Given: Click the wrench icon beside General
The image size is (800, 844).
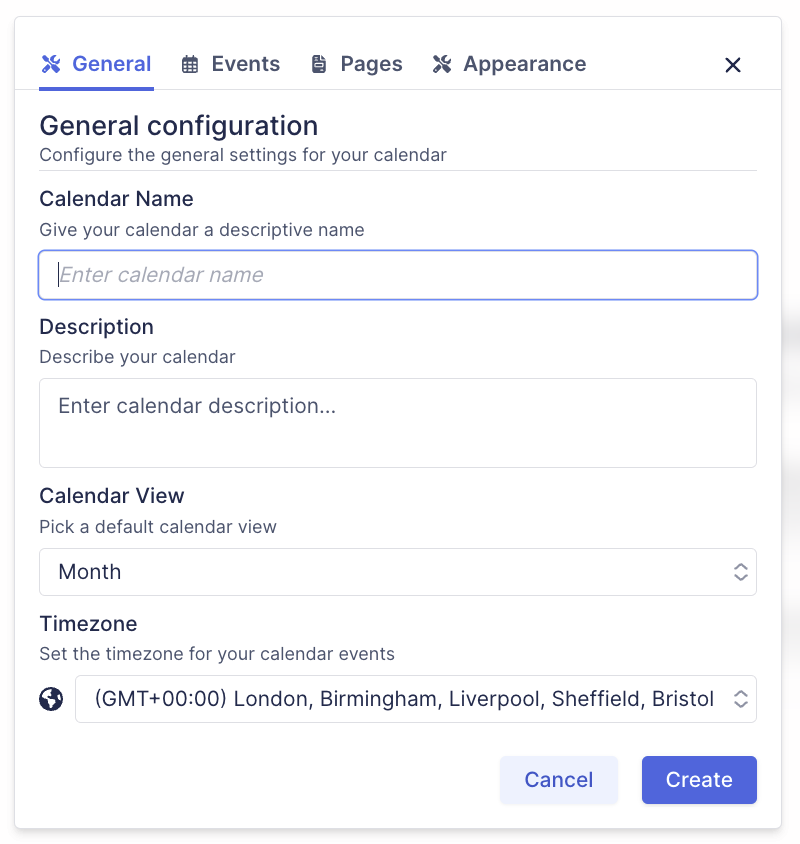Looking at the screenshot, I should click(x=51, y=65).
